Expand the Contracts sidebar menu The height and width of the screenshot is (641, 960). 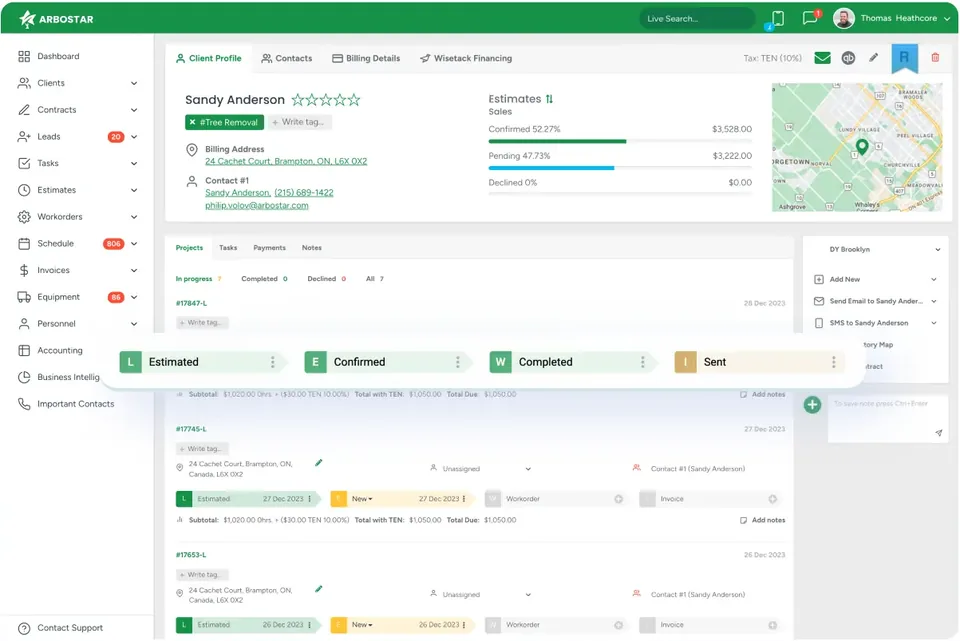[x=133, y=110]
